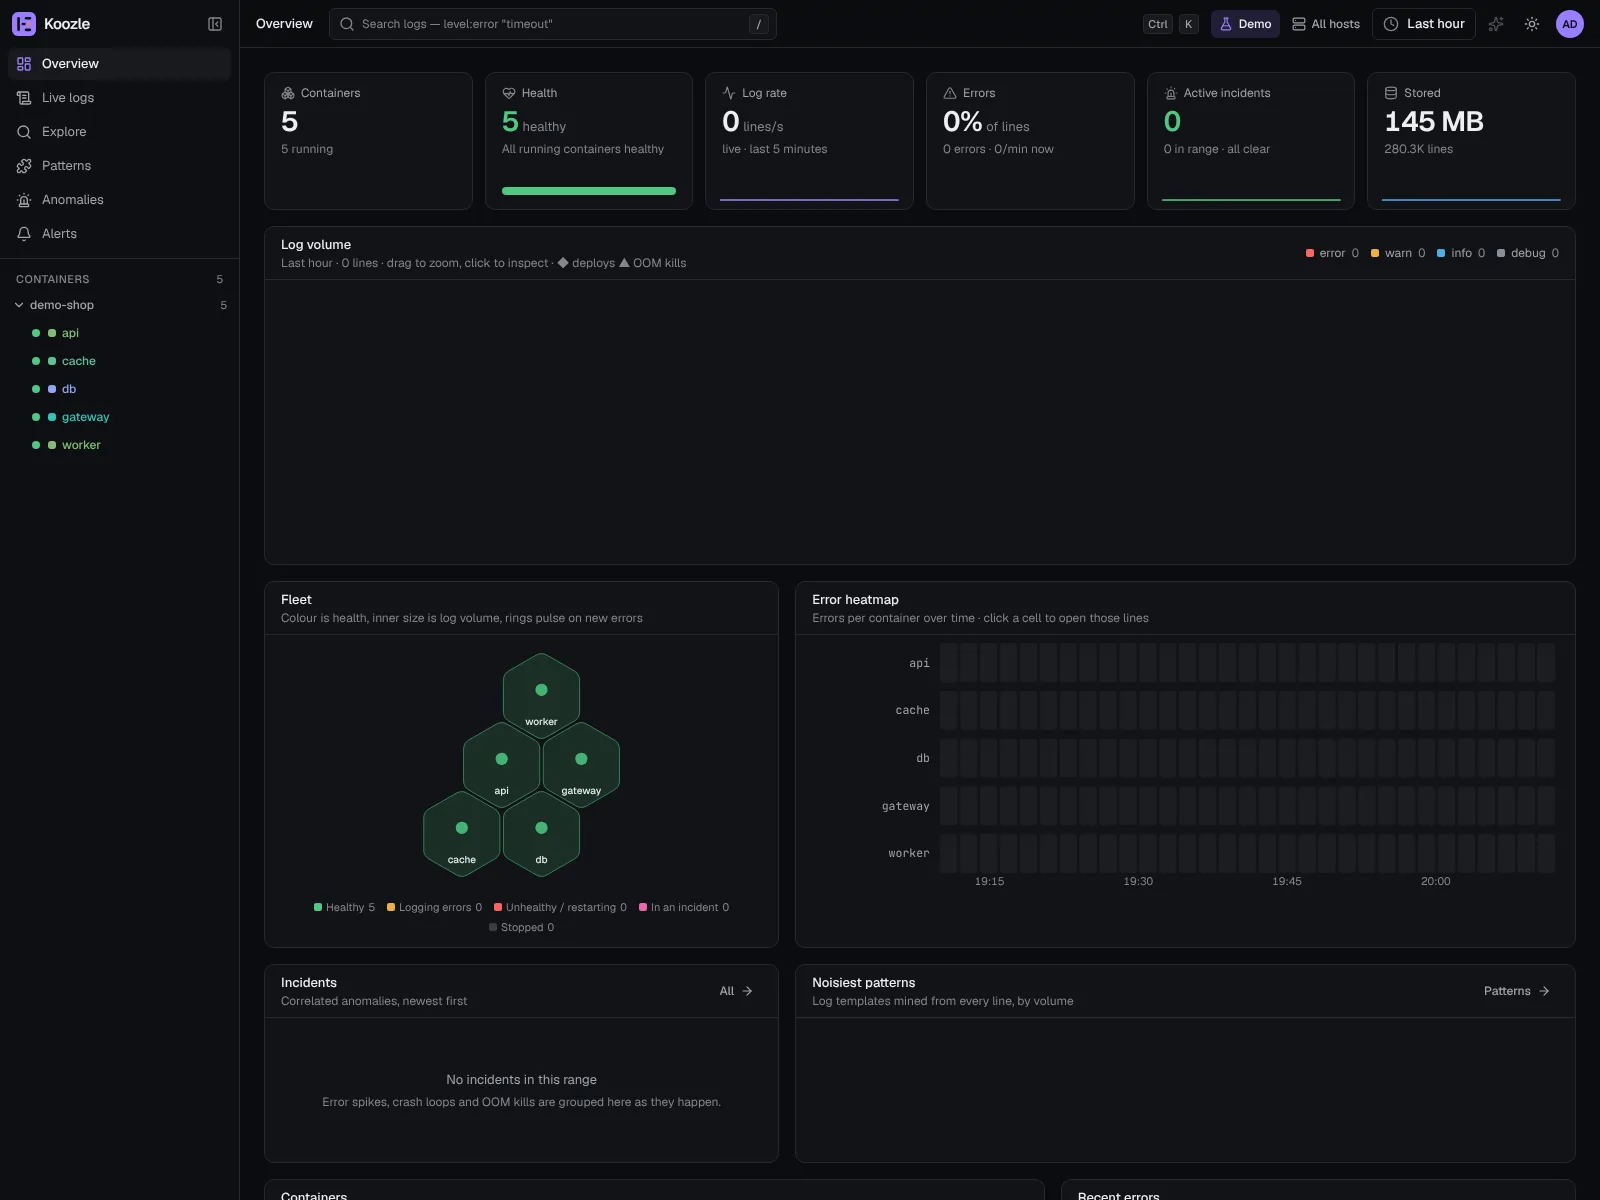Click the sparkle icon in the top bar
The image size is (1600, 1200).
point(1496,24)
